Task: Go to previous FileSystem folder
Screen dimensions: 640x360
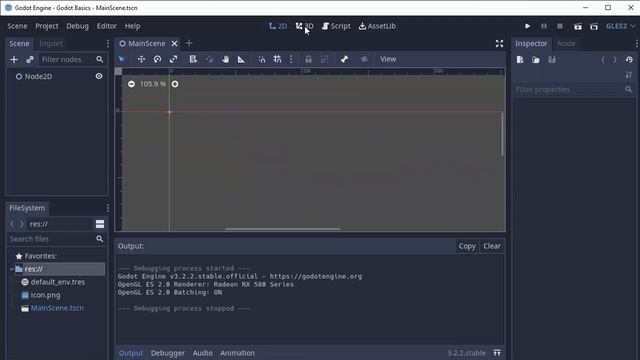Action: tap(12, 224)
